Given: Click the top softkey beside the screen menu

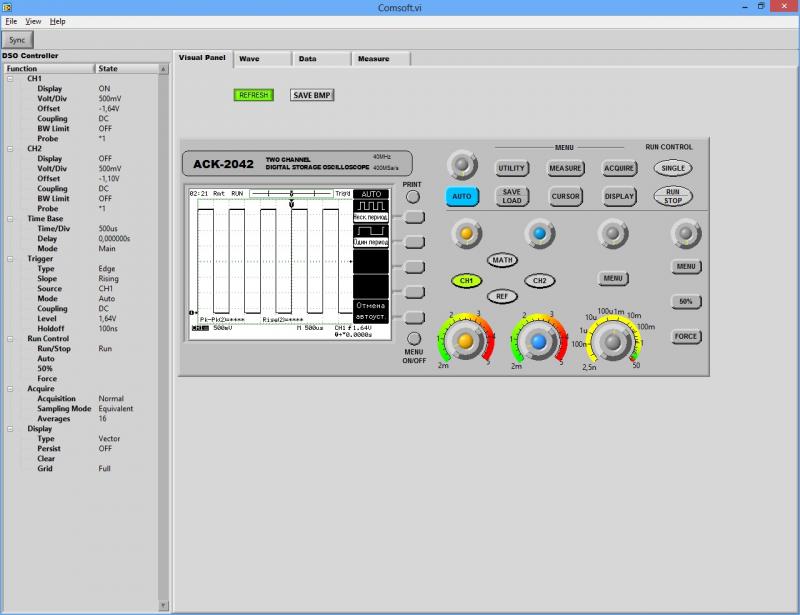Looking at the screenshot, I should [414, 217].
